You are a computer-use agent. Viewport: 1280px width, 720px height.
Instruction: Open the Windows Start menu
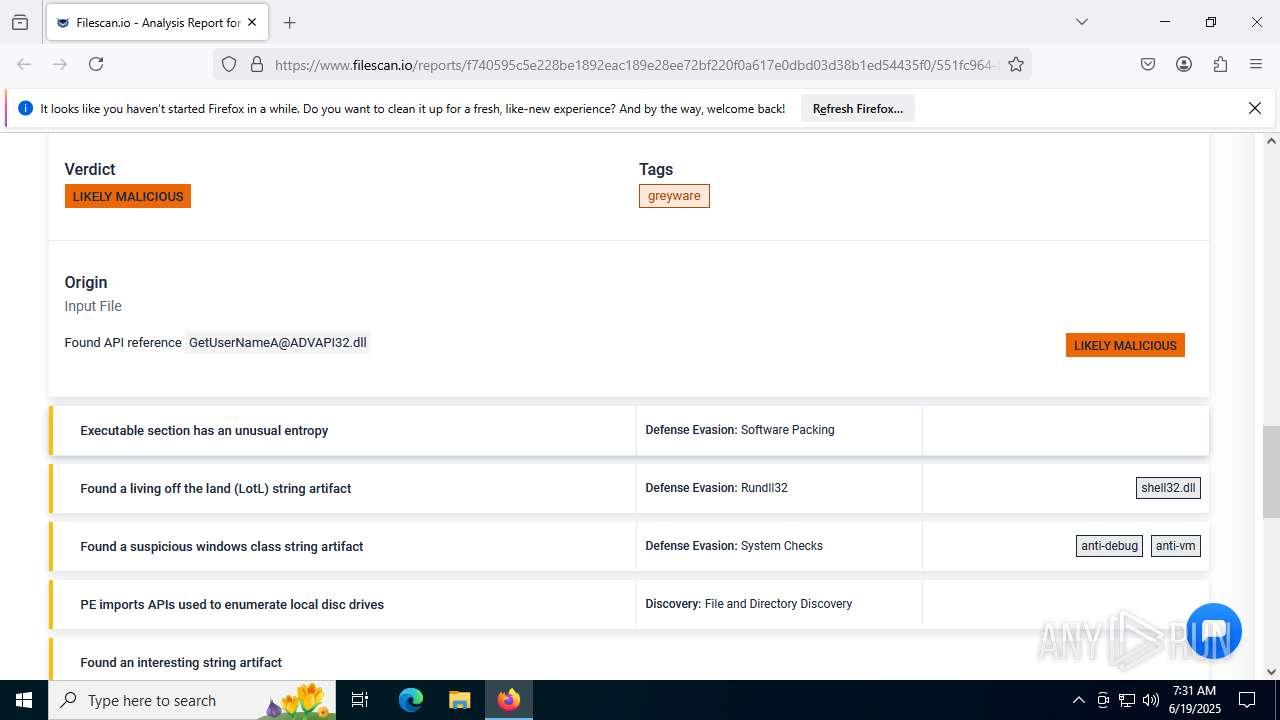pos(24,700)
